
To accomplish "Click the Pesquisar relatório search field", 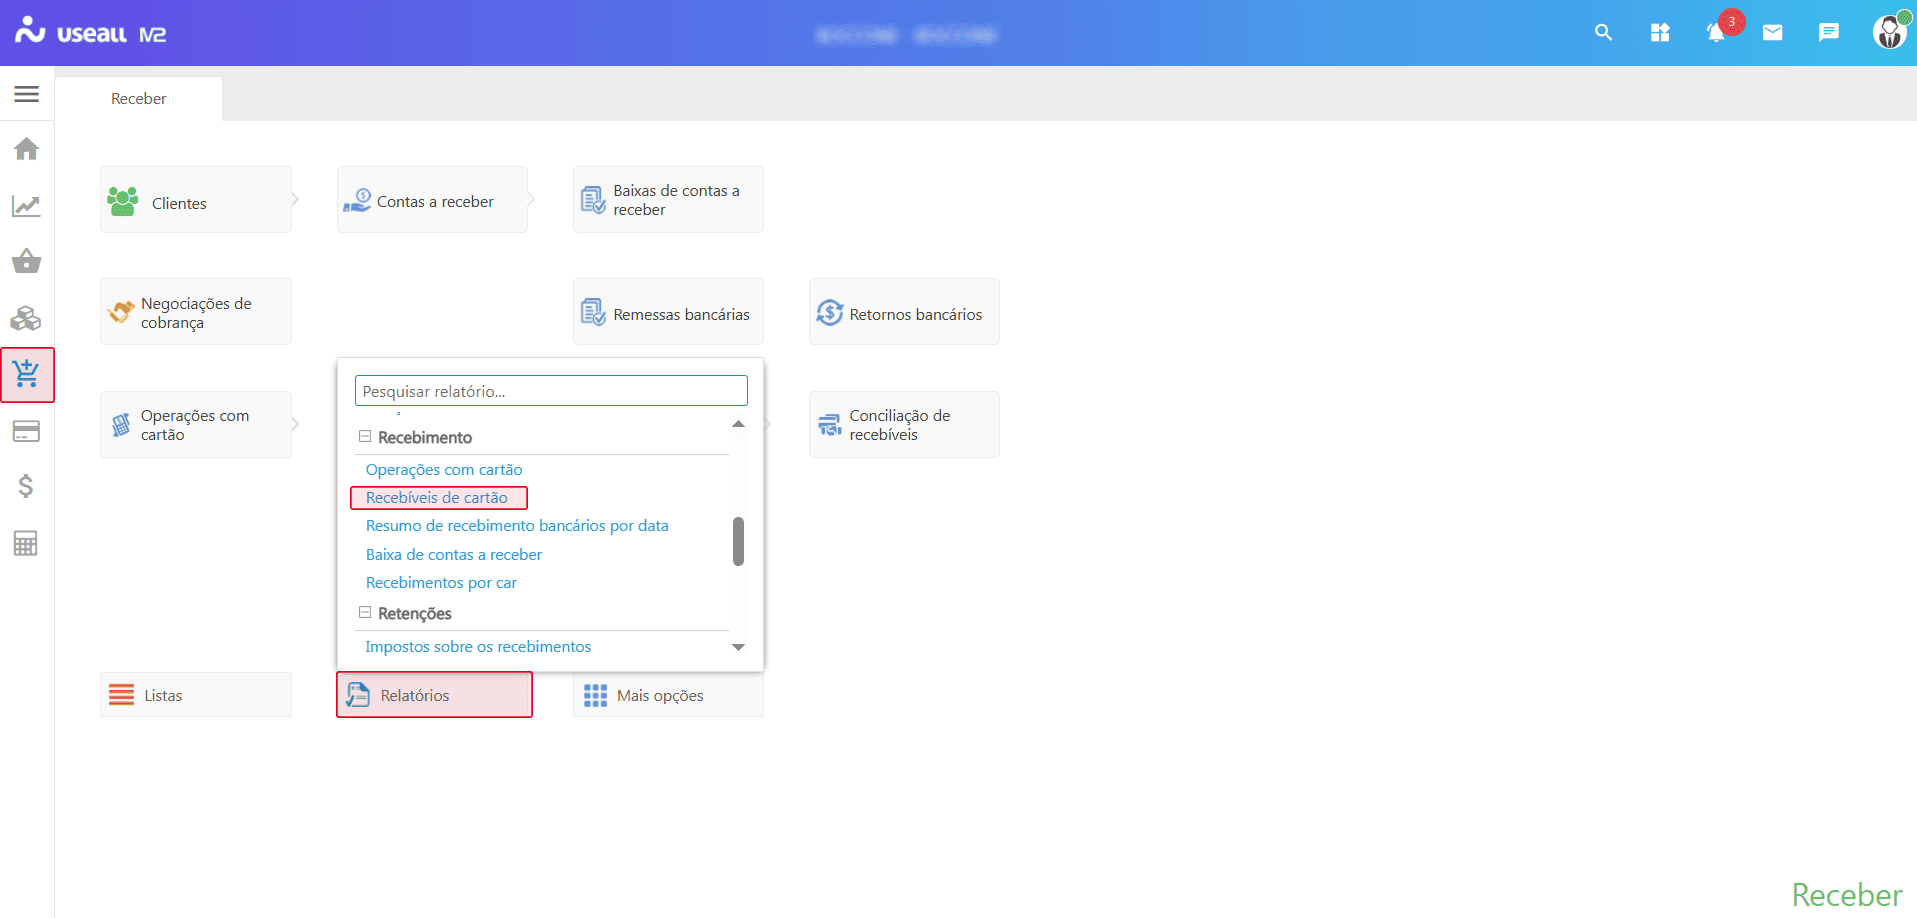I will [x=551, y=391].
